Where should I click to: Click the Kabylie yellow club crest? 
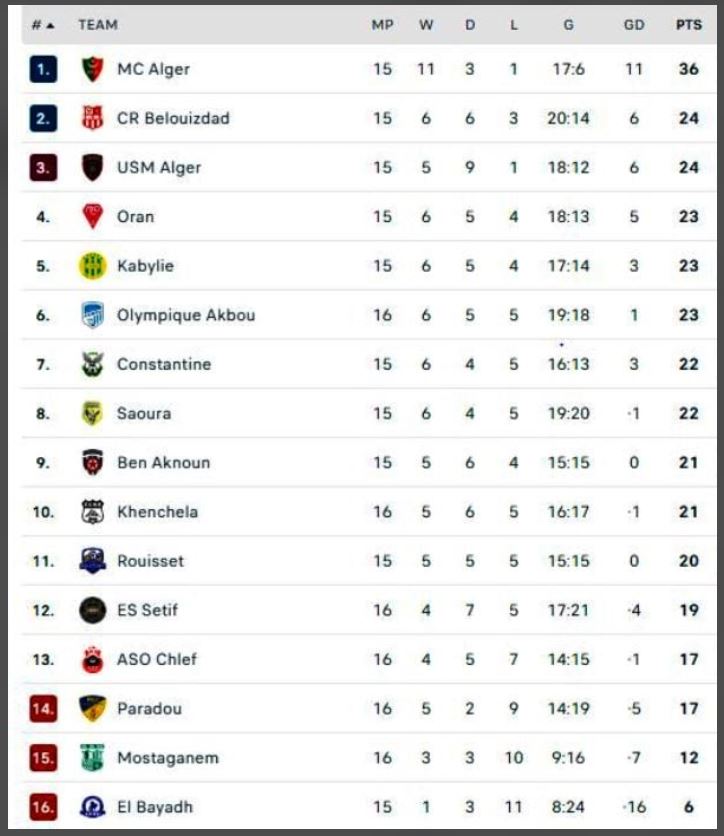(92, 266)
